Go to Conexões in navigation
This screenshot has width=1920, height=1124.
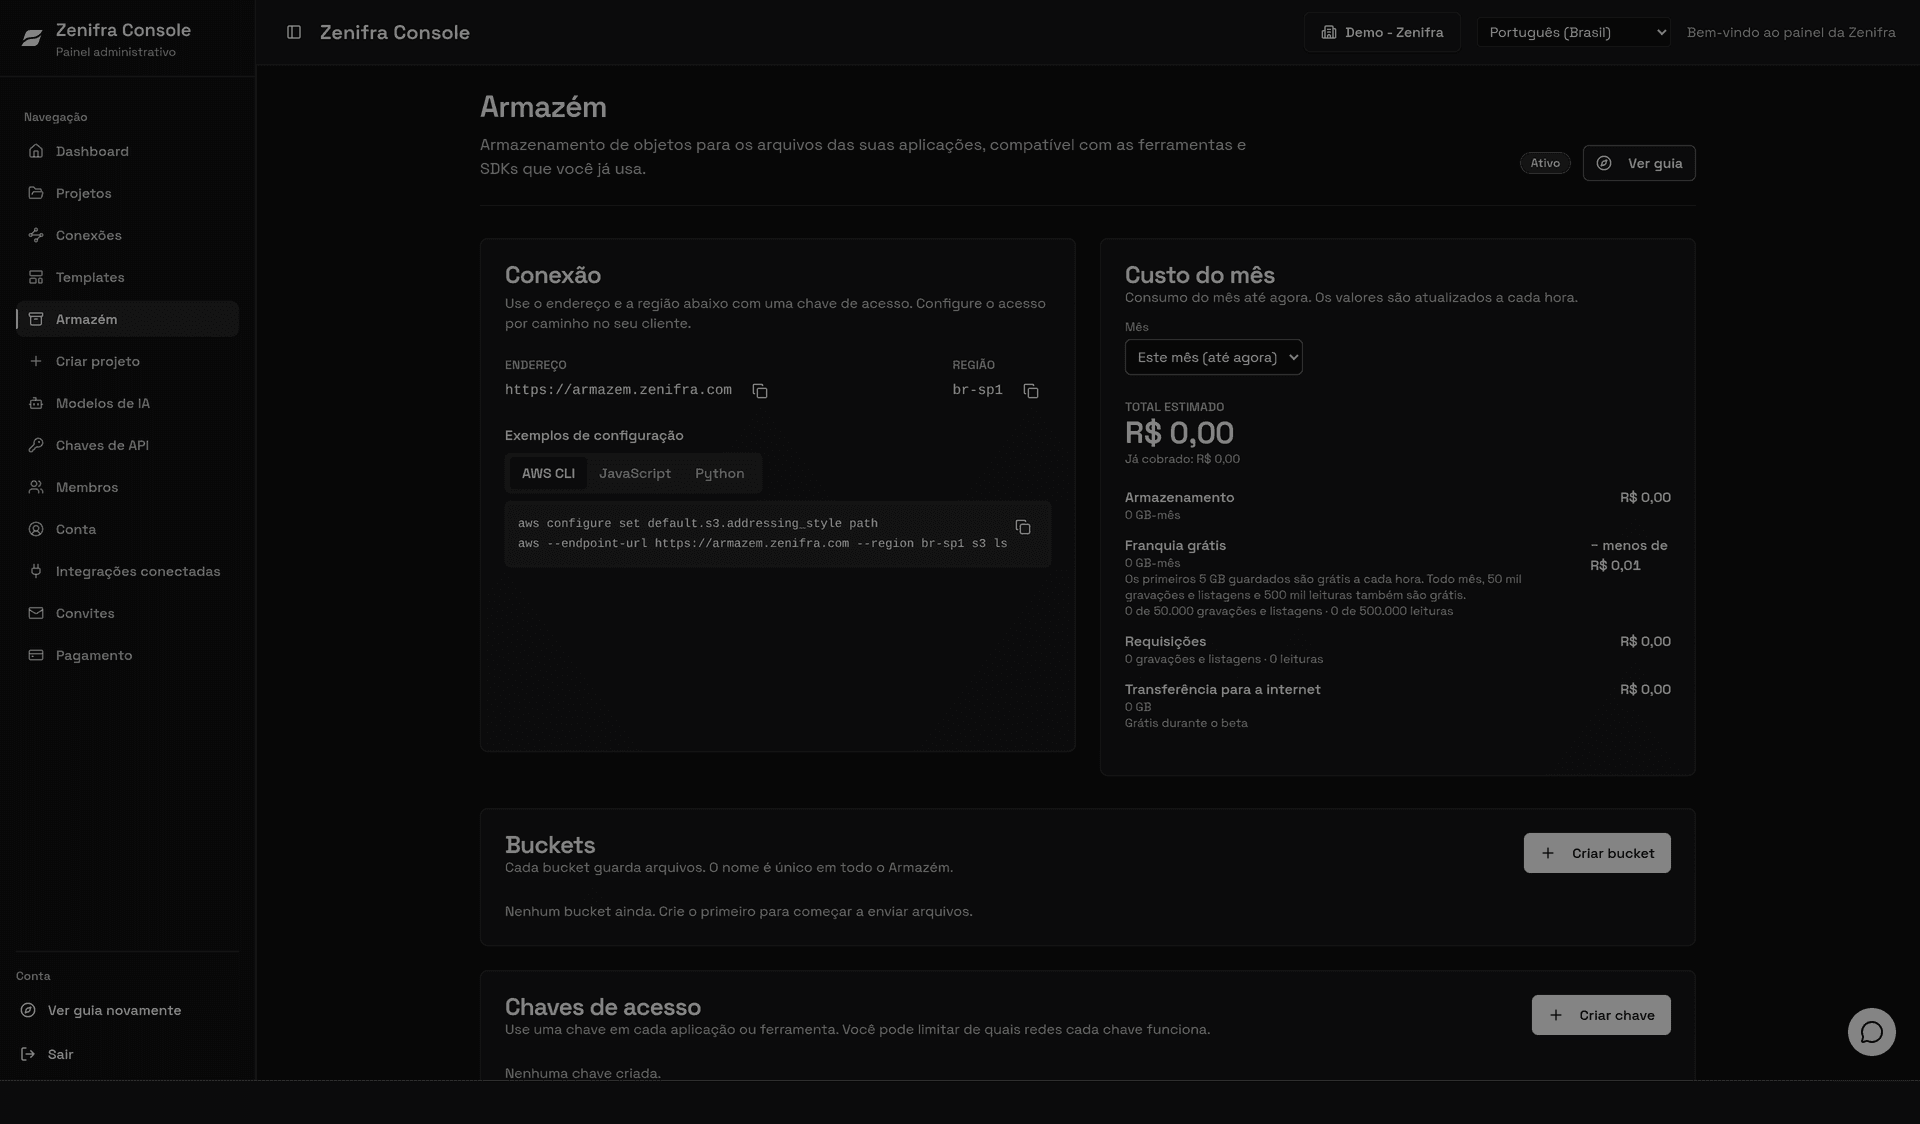coord(127,235)
